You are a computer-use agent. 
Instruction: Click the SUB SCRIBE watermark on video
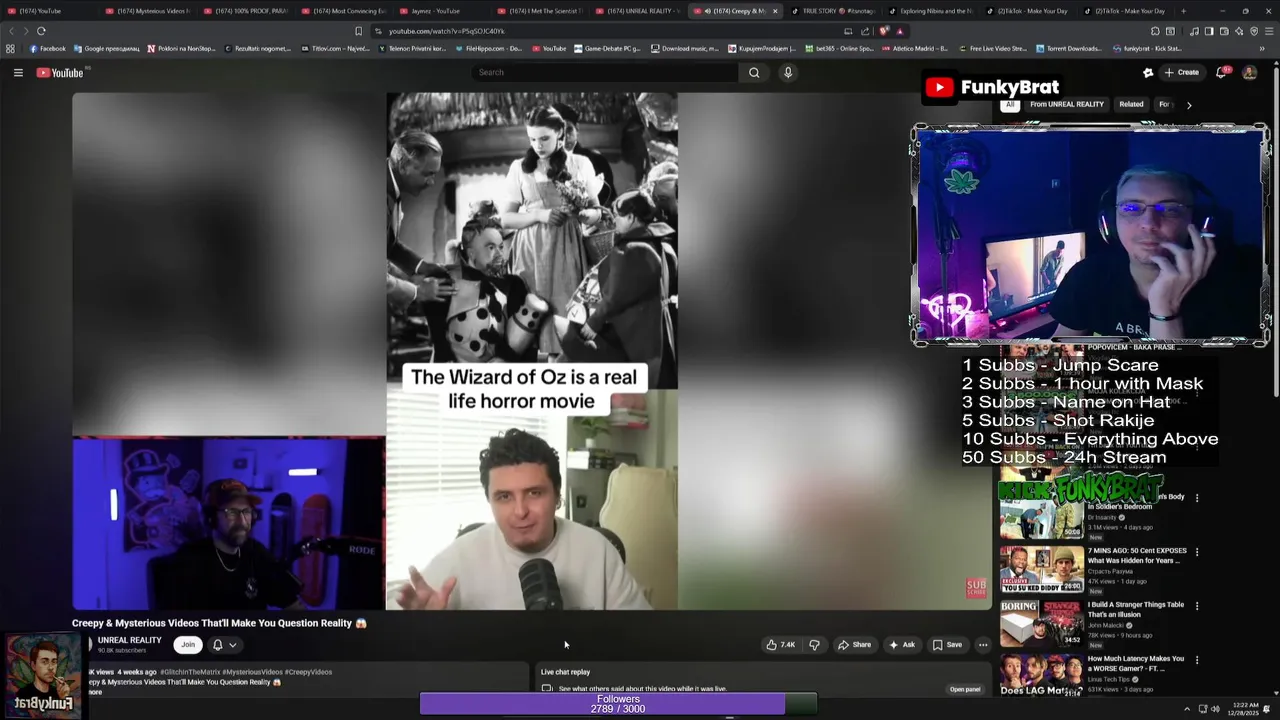976,588
